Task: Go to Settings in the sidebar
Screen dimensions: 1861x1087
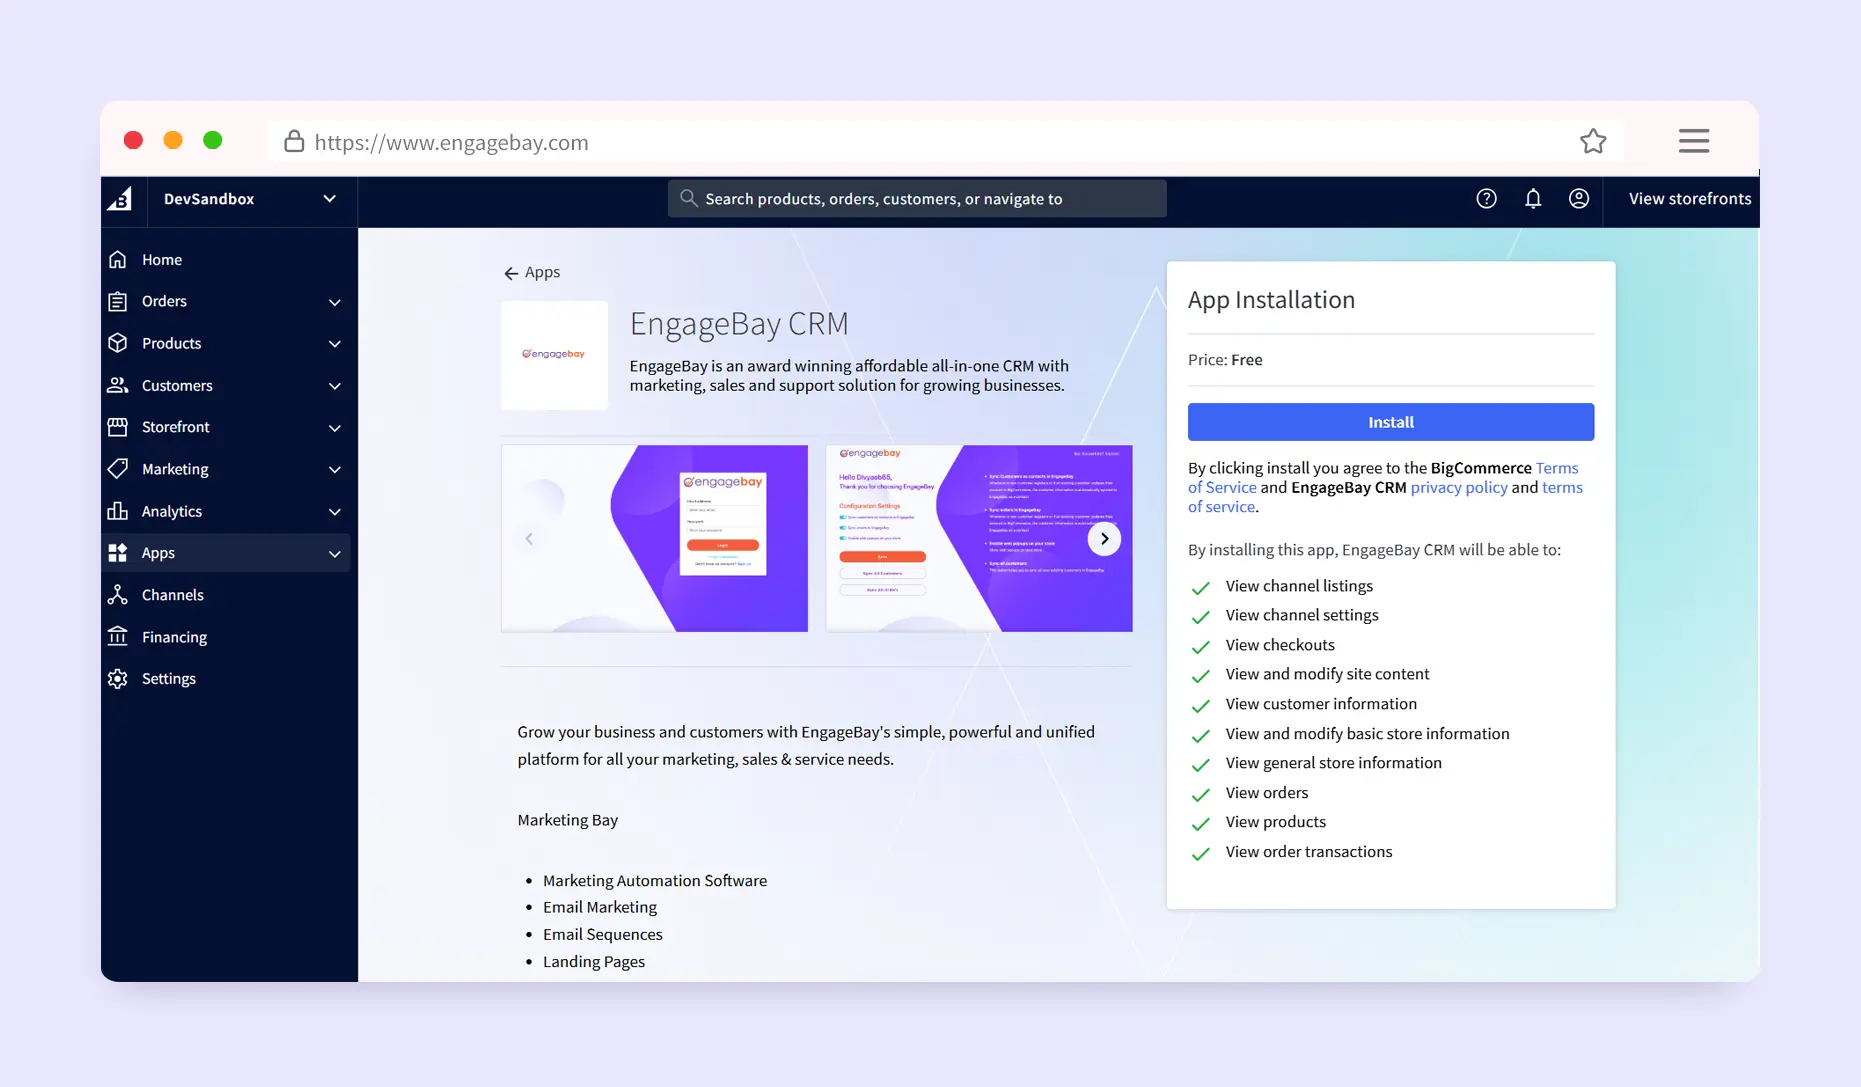Action: [168, 679]
